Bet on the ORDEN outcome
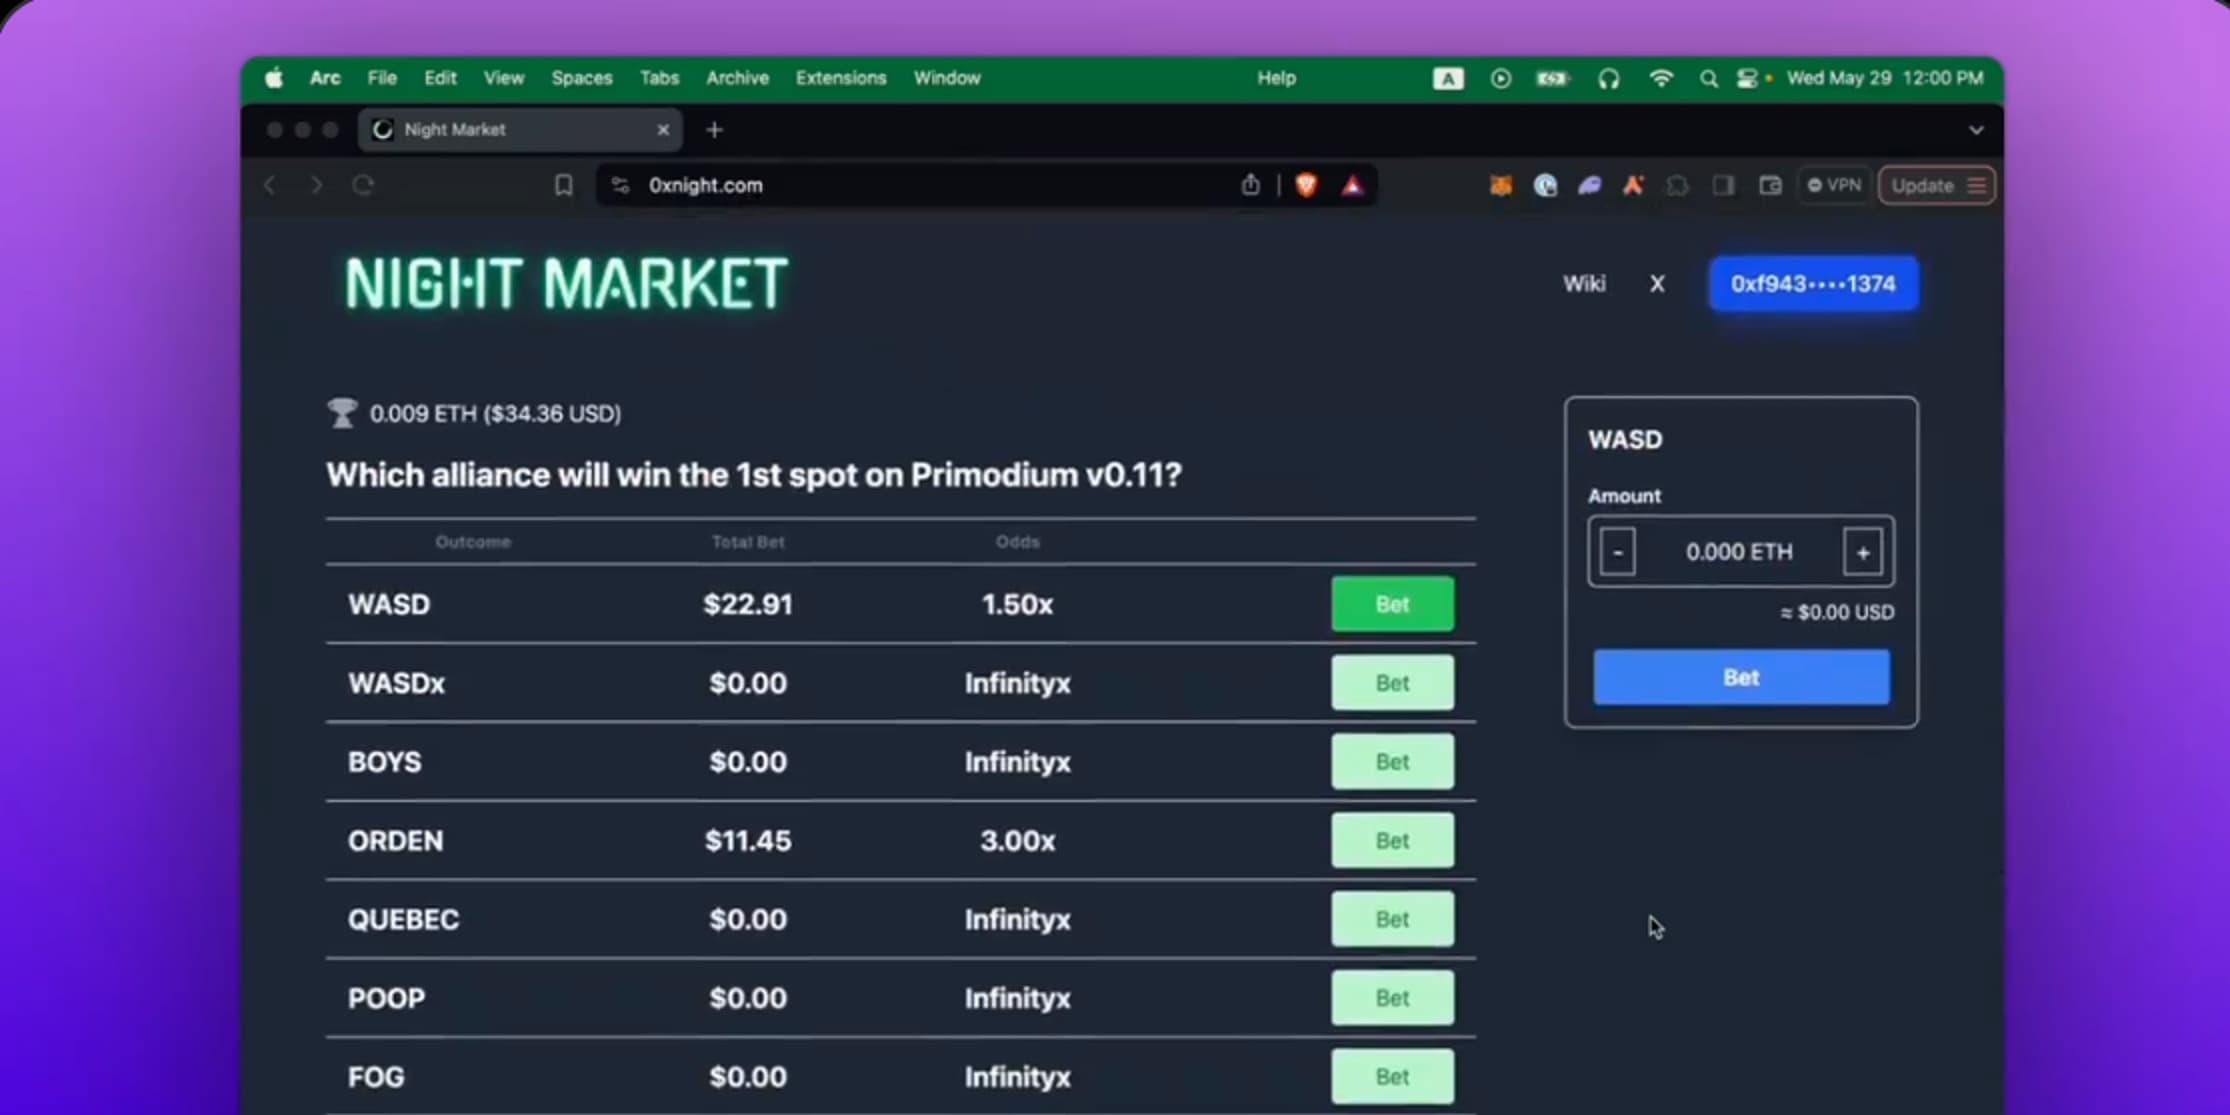Image resolution: width=2230 pixels, height=1115 pixels. pos(1392,840)
